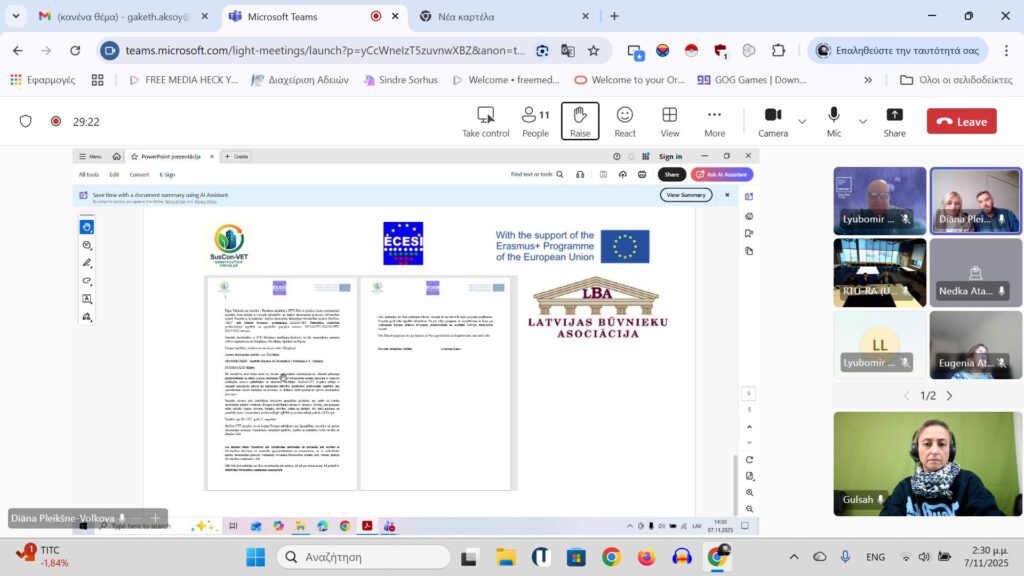Click the Raise hand button
Image resolution: width=1024 pixels, height=576 pixels.
(580, 121)
